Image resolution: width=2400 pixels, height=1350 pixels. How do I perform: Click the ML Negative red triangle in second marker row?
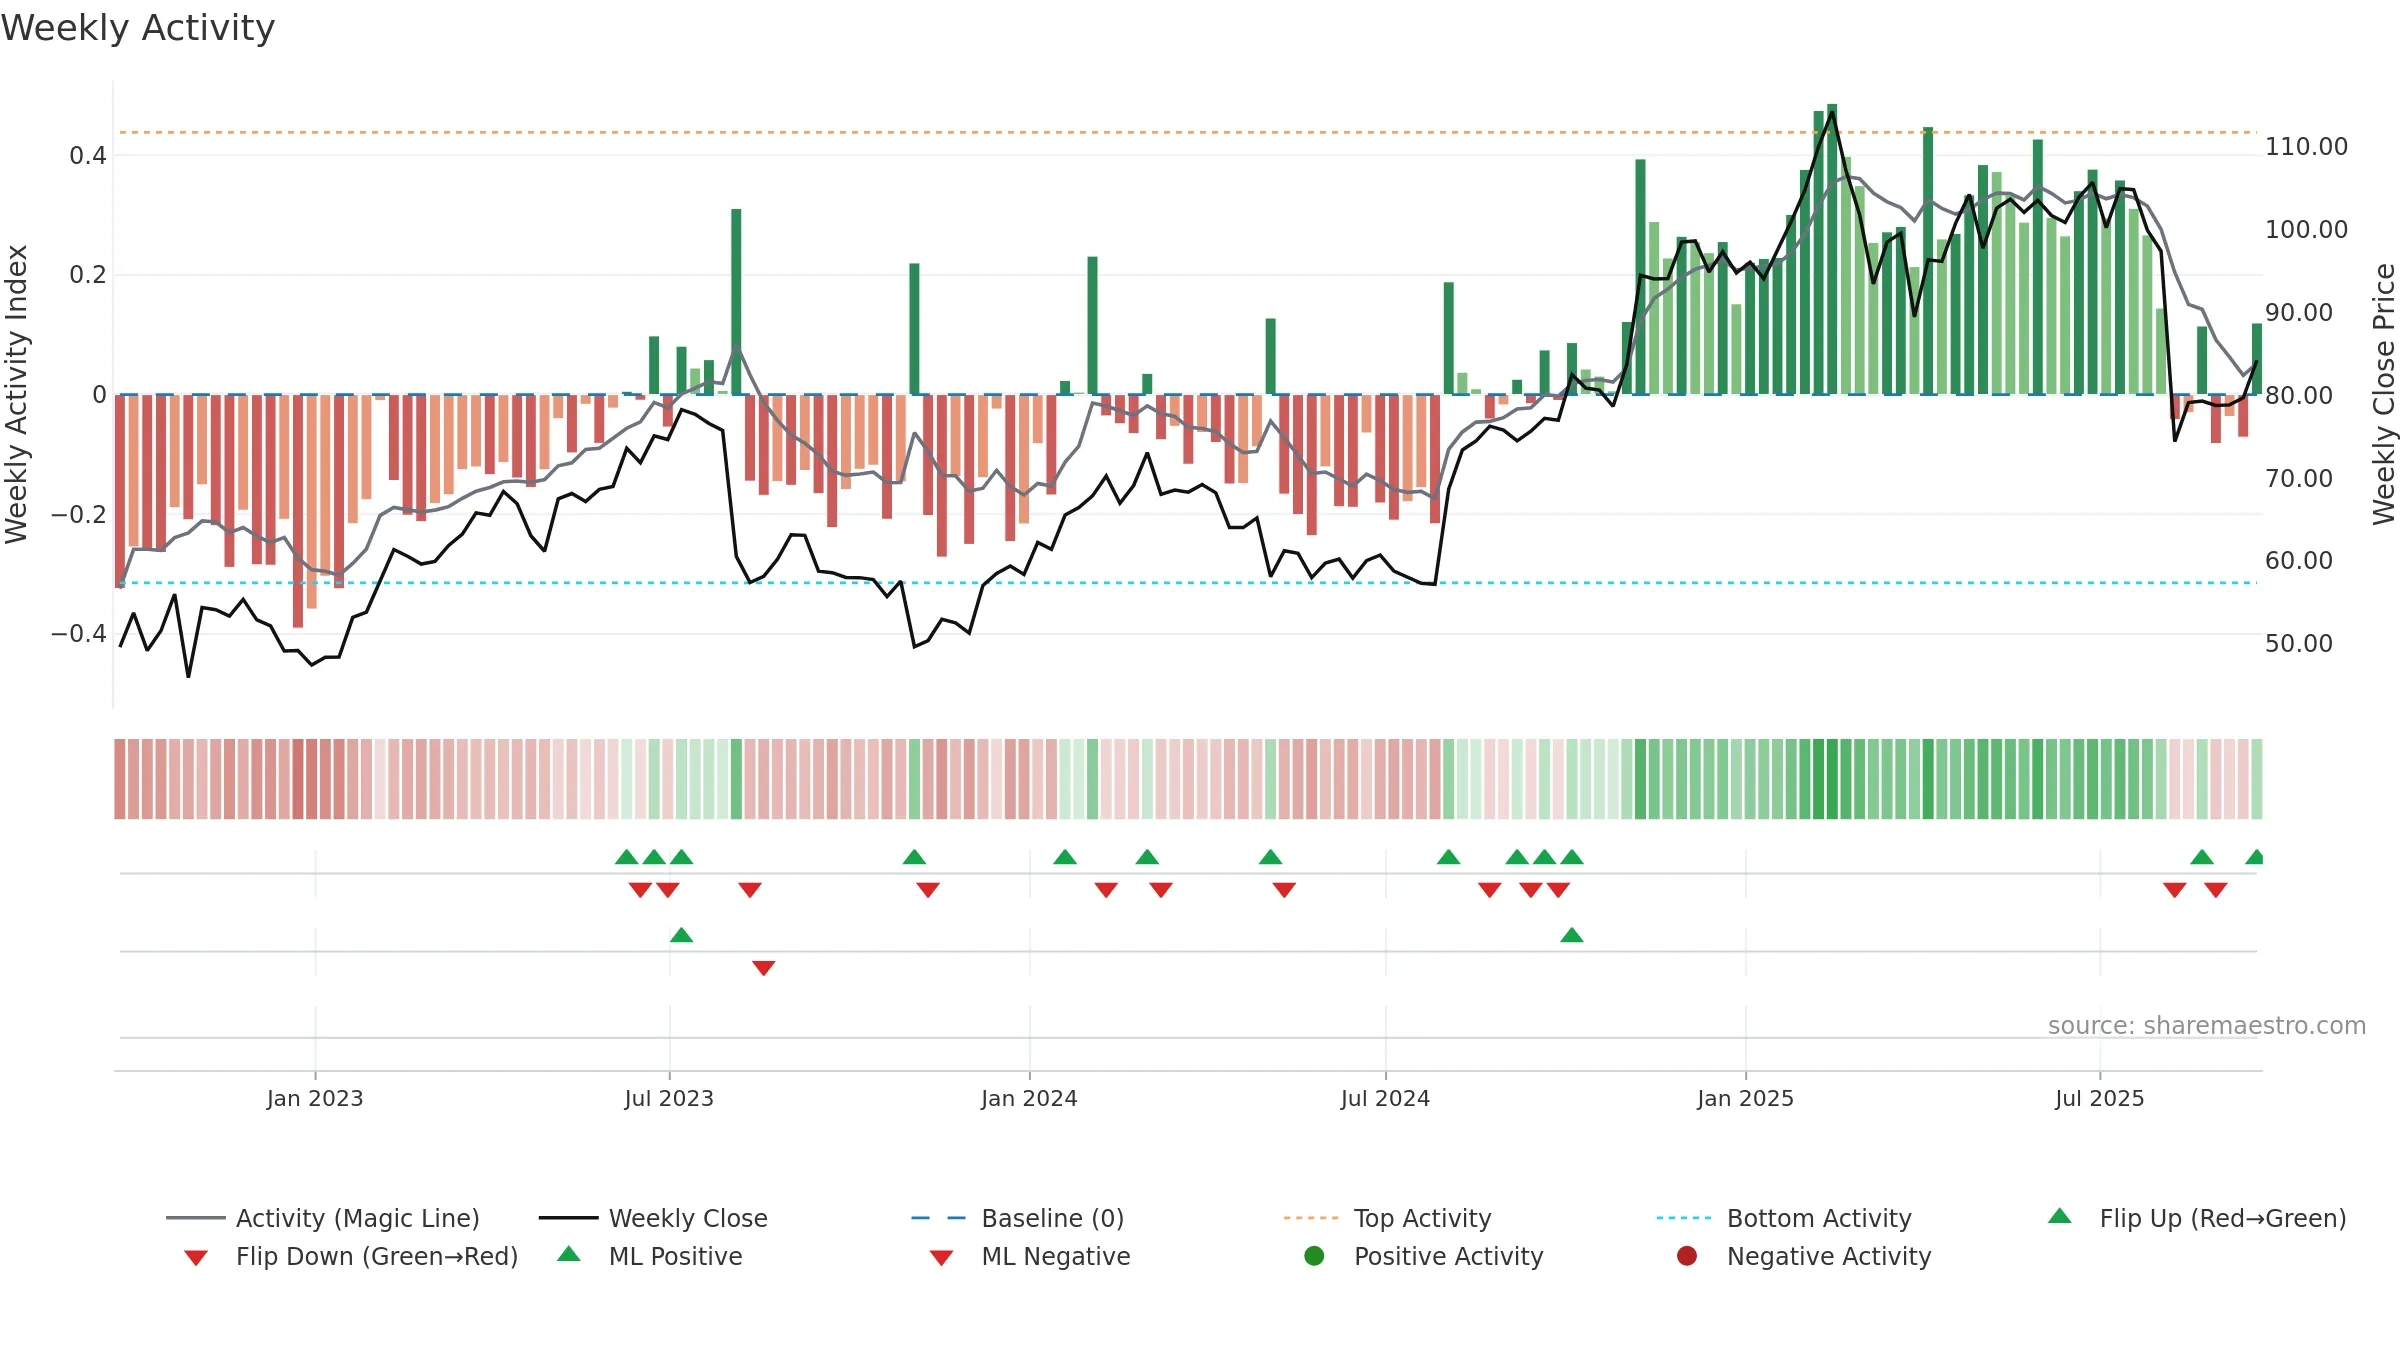click(x=764, y=968)
